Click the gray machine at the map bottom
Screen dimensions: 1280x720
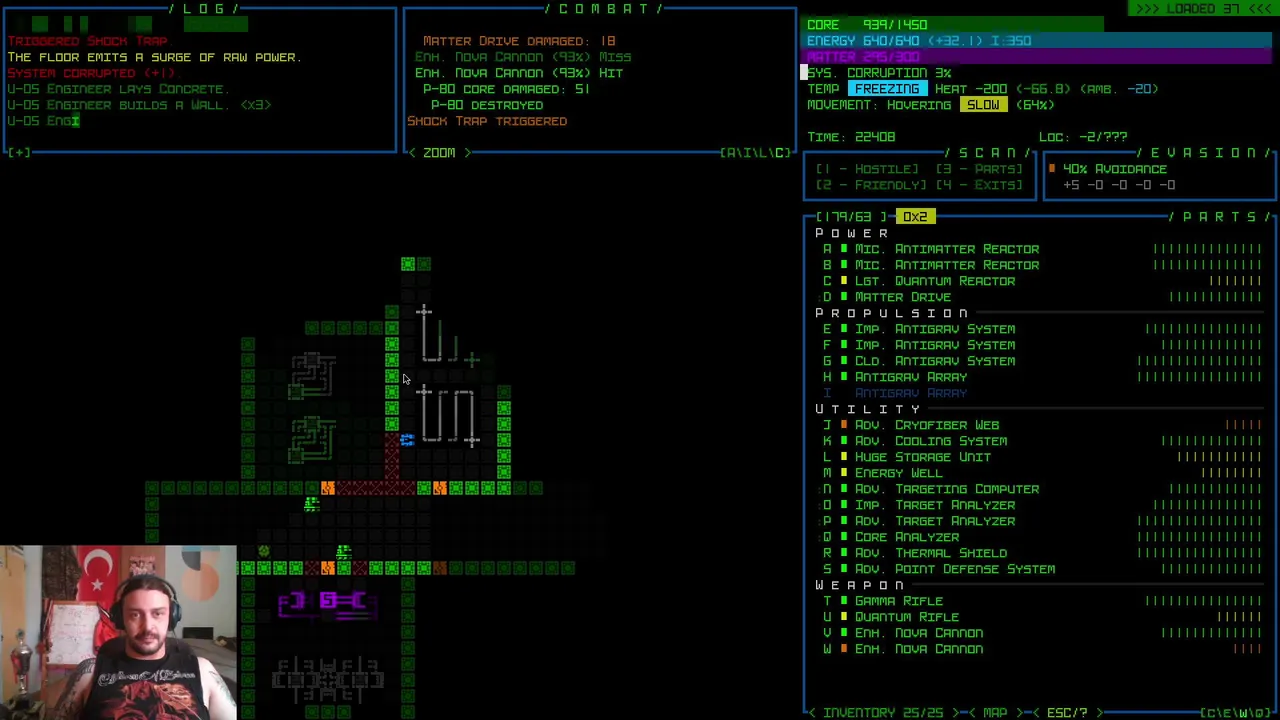[328, 678]
